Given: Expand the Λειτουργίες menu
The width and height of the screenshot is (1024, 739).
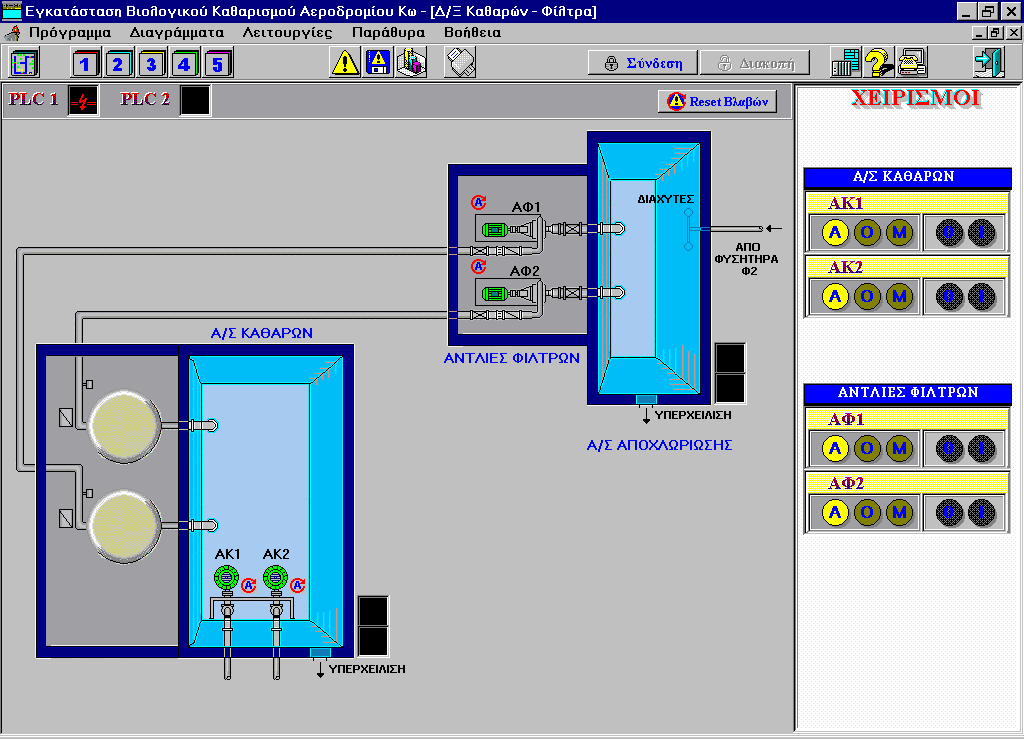Looking at the screenshot, I should (288, 32).
